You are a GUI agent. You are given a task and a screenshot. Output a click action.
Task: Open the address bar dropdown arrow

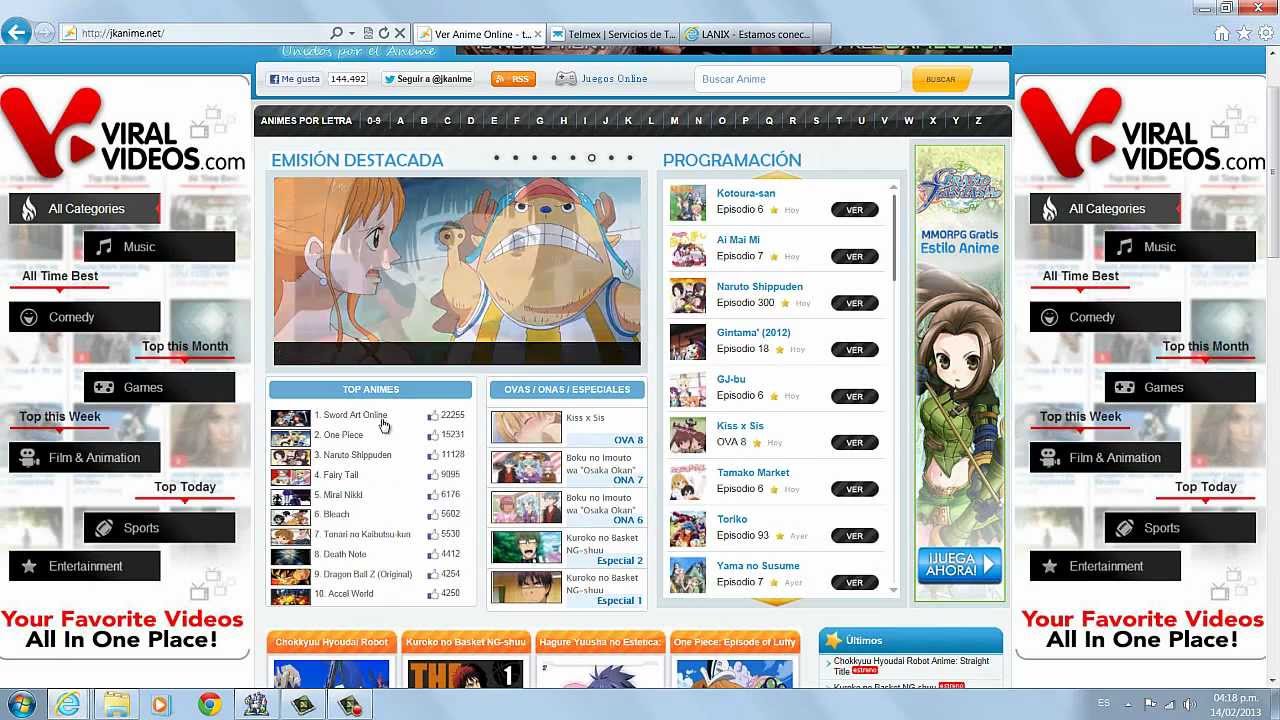tap(352, 33)
